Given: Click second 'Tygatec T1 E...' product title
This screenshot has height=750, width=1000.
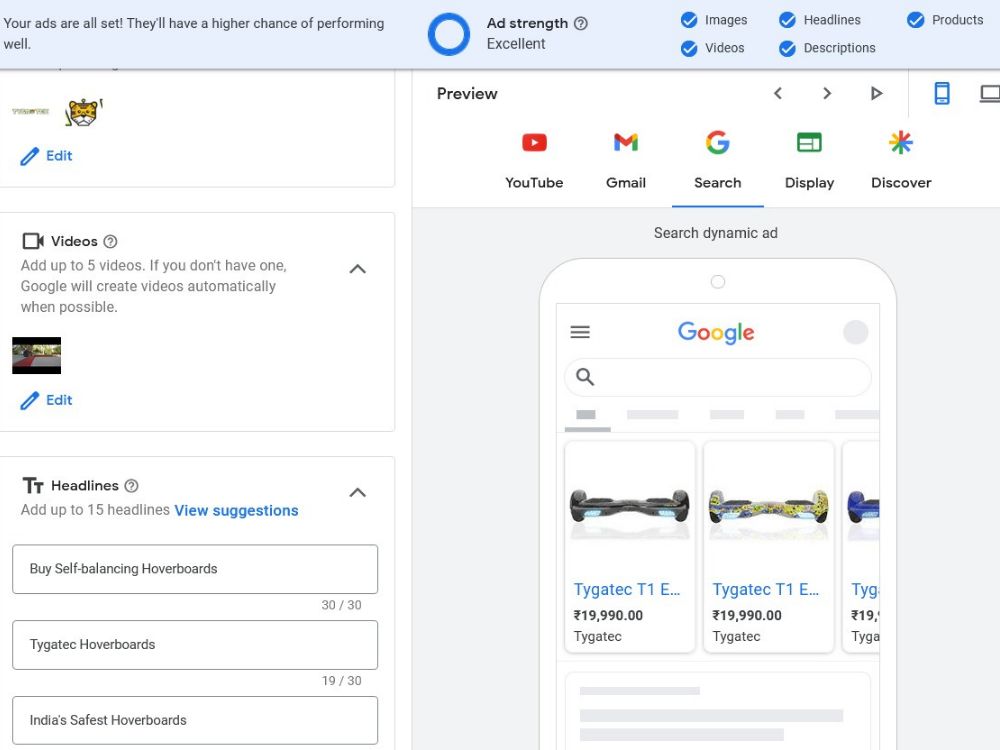Looking at the screenshot, I should [x=765, y=589].
